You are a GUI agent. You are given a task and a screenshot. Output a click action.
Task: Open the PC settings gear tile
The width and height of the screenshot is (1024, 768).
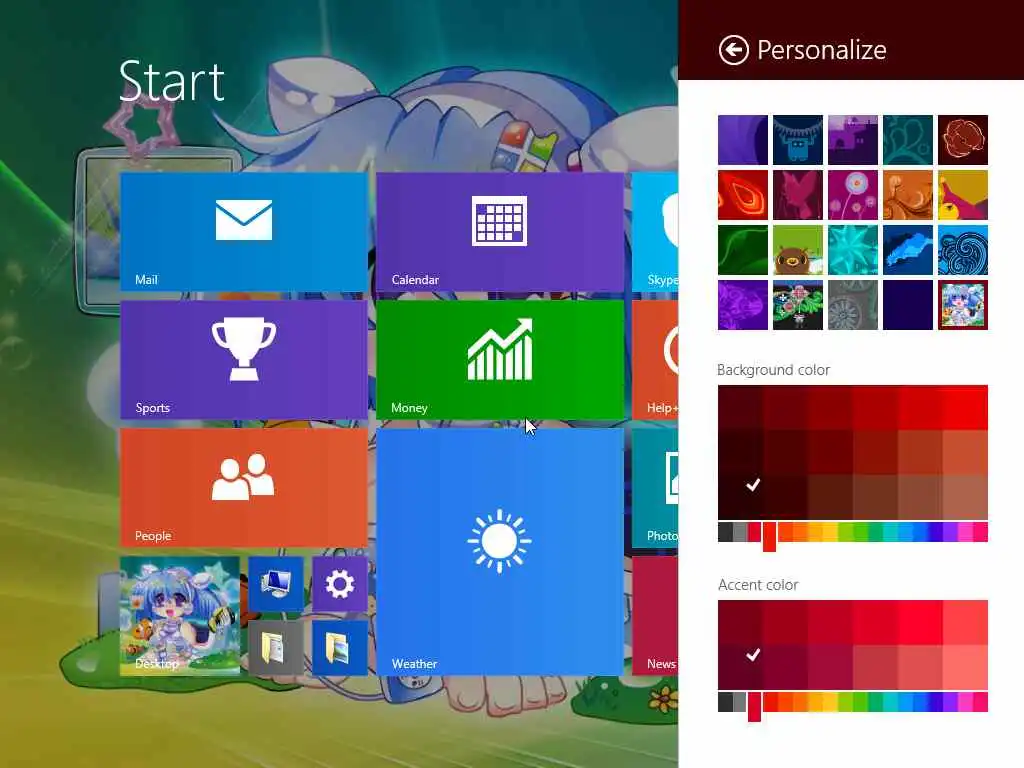pyautogui.click(x=340, y=584)
